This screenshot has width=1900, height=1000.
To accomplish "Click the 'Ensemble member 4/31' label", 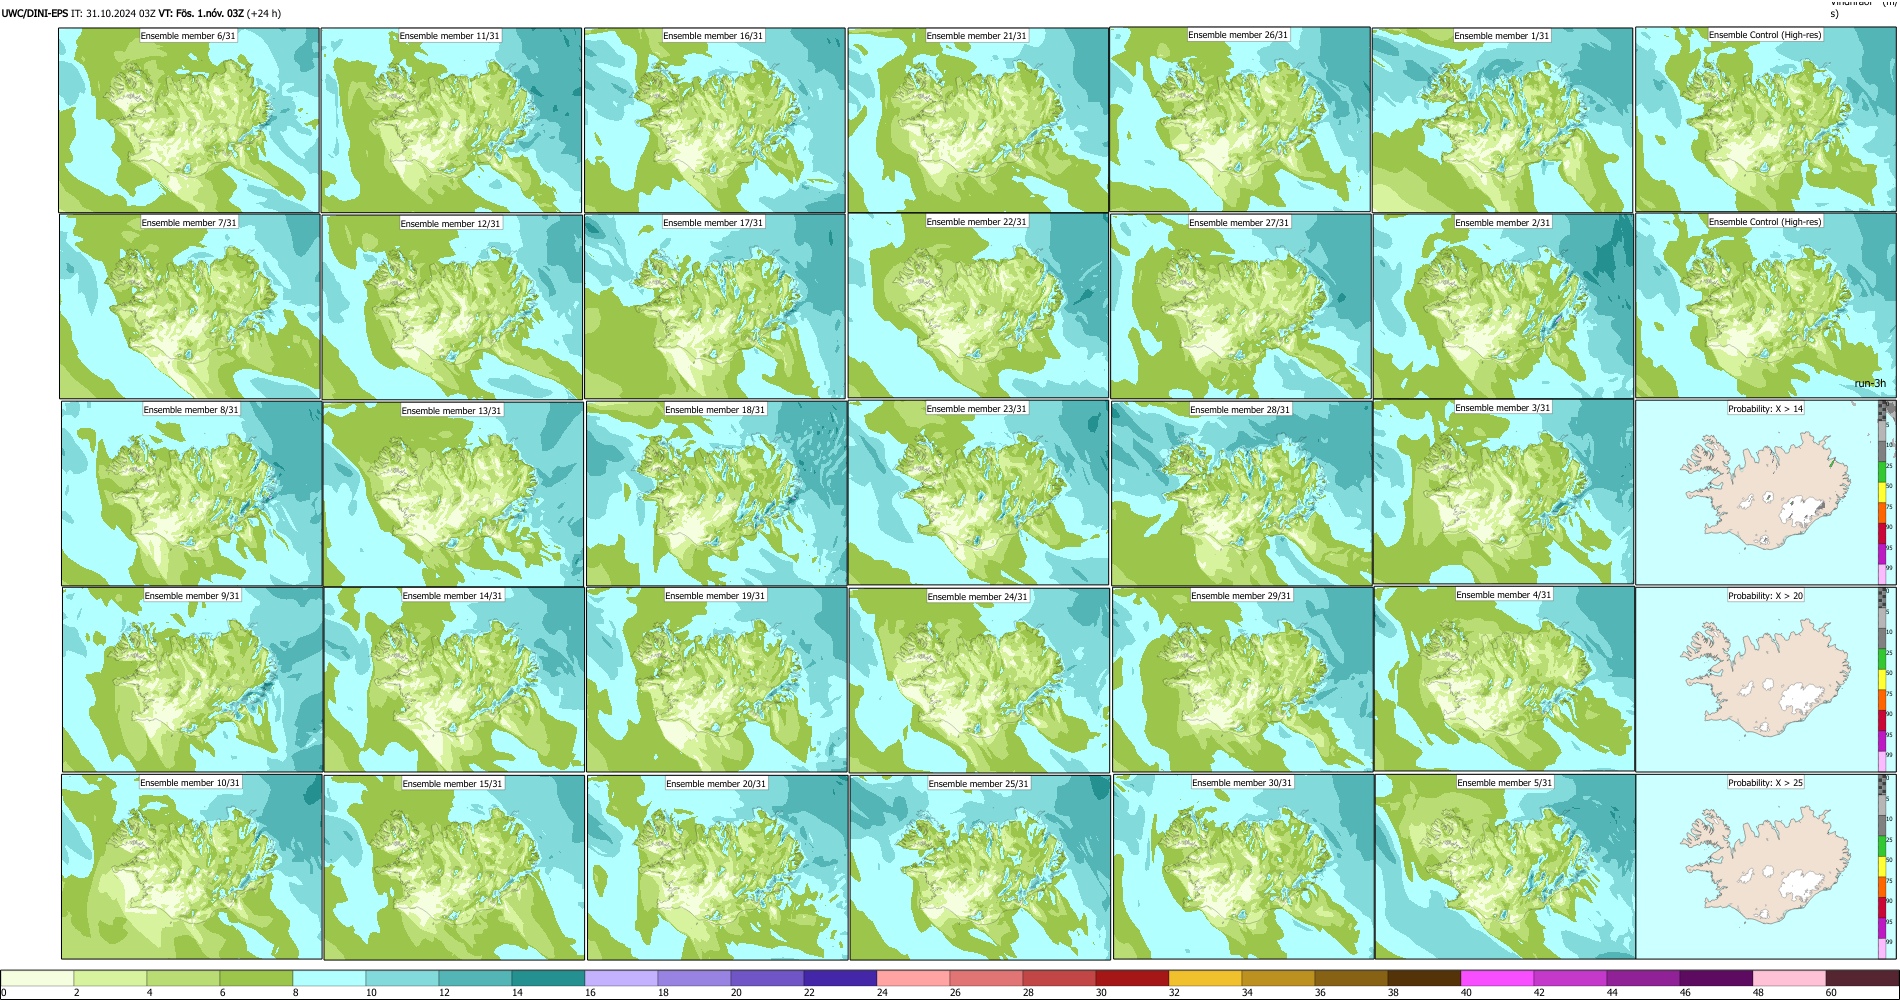I will pyautogui.click(x=1504, y=595).
